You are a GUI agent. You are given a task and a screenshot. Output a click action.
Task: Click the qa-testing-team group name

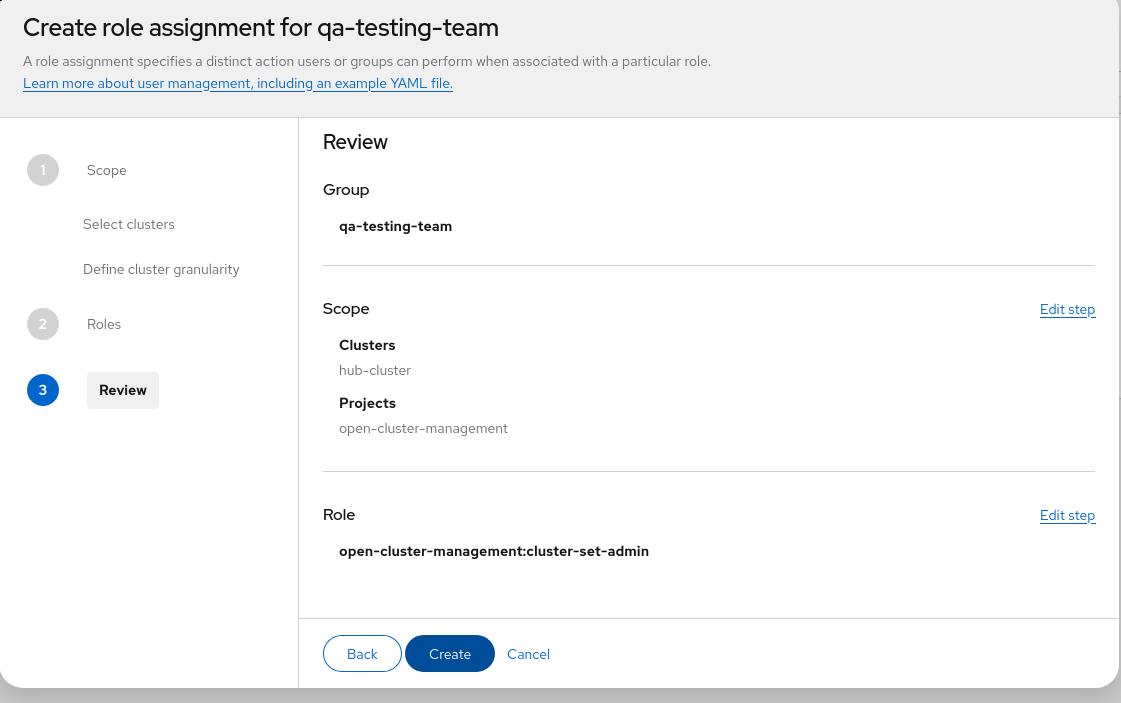pyautogui.click(x=395, y=226)
